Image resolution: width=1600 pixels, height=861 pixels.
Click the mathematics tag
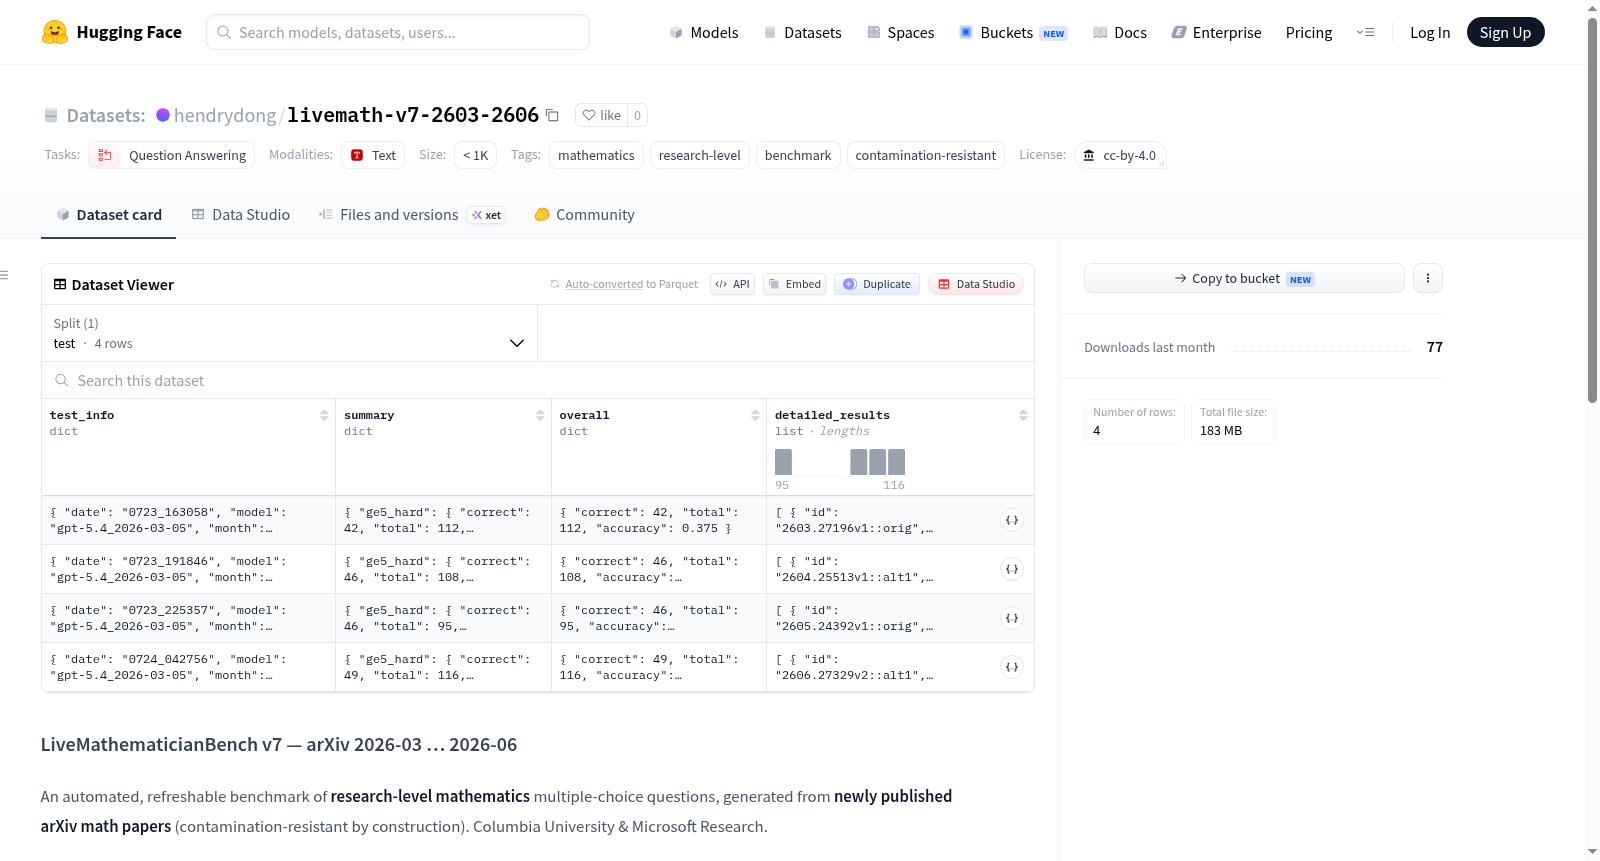coord(596,155)
